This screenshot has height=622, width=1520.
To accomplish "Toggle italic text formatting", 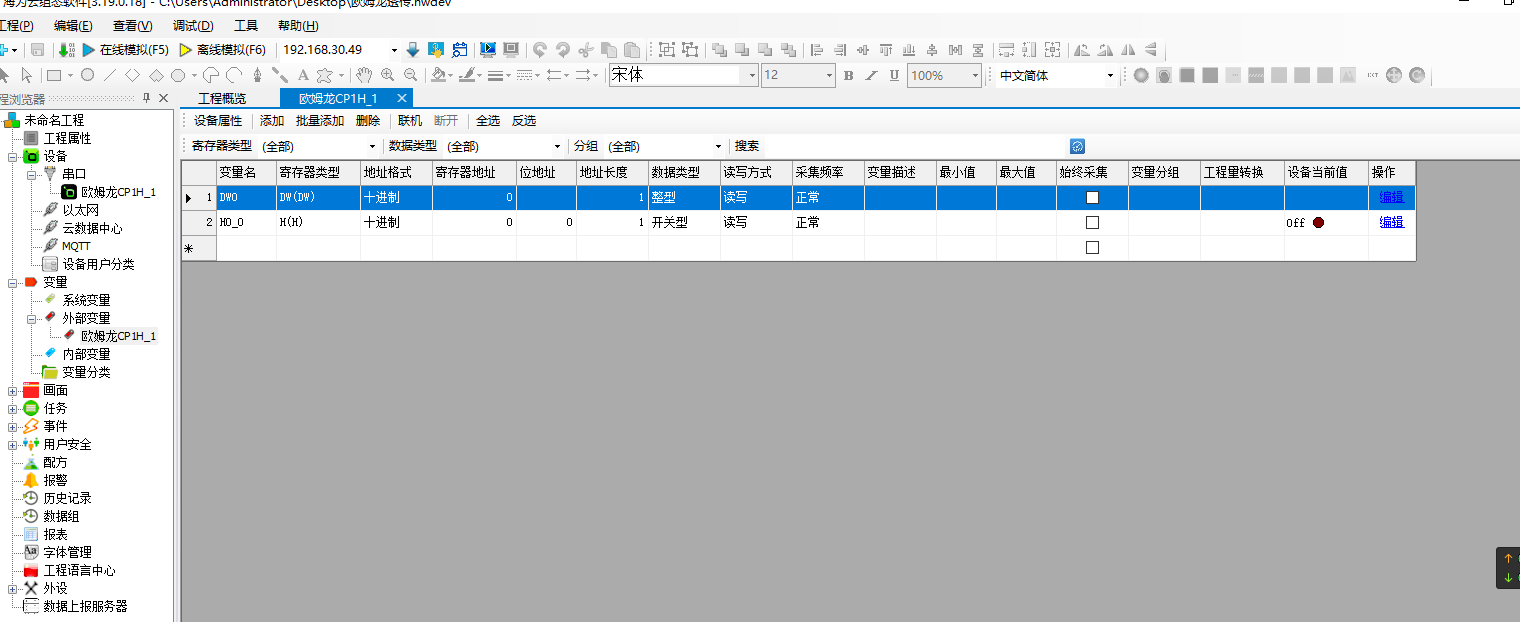I will 871,75.
